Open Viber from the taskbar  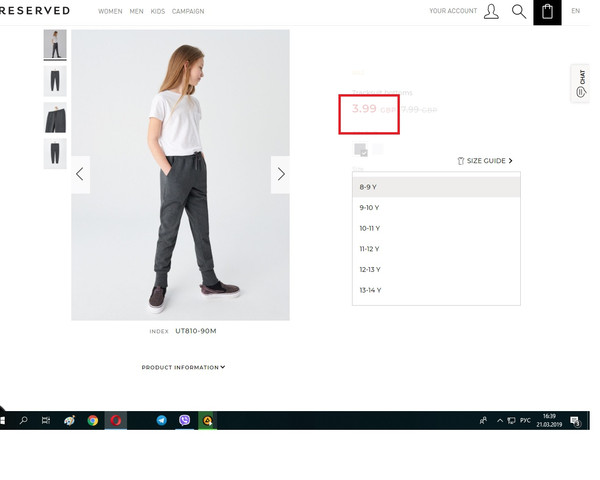pos(185,421)
